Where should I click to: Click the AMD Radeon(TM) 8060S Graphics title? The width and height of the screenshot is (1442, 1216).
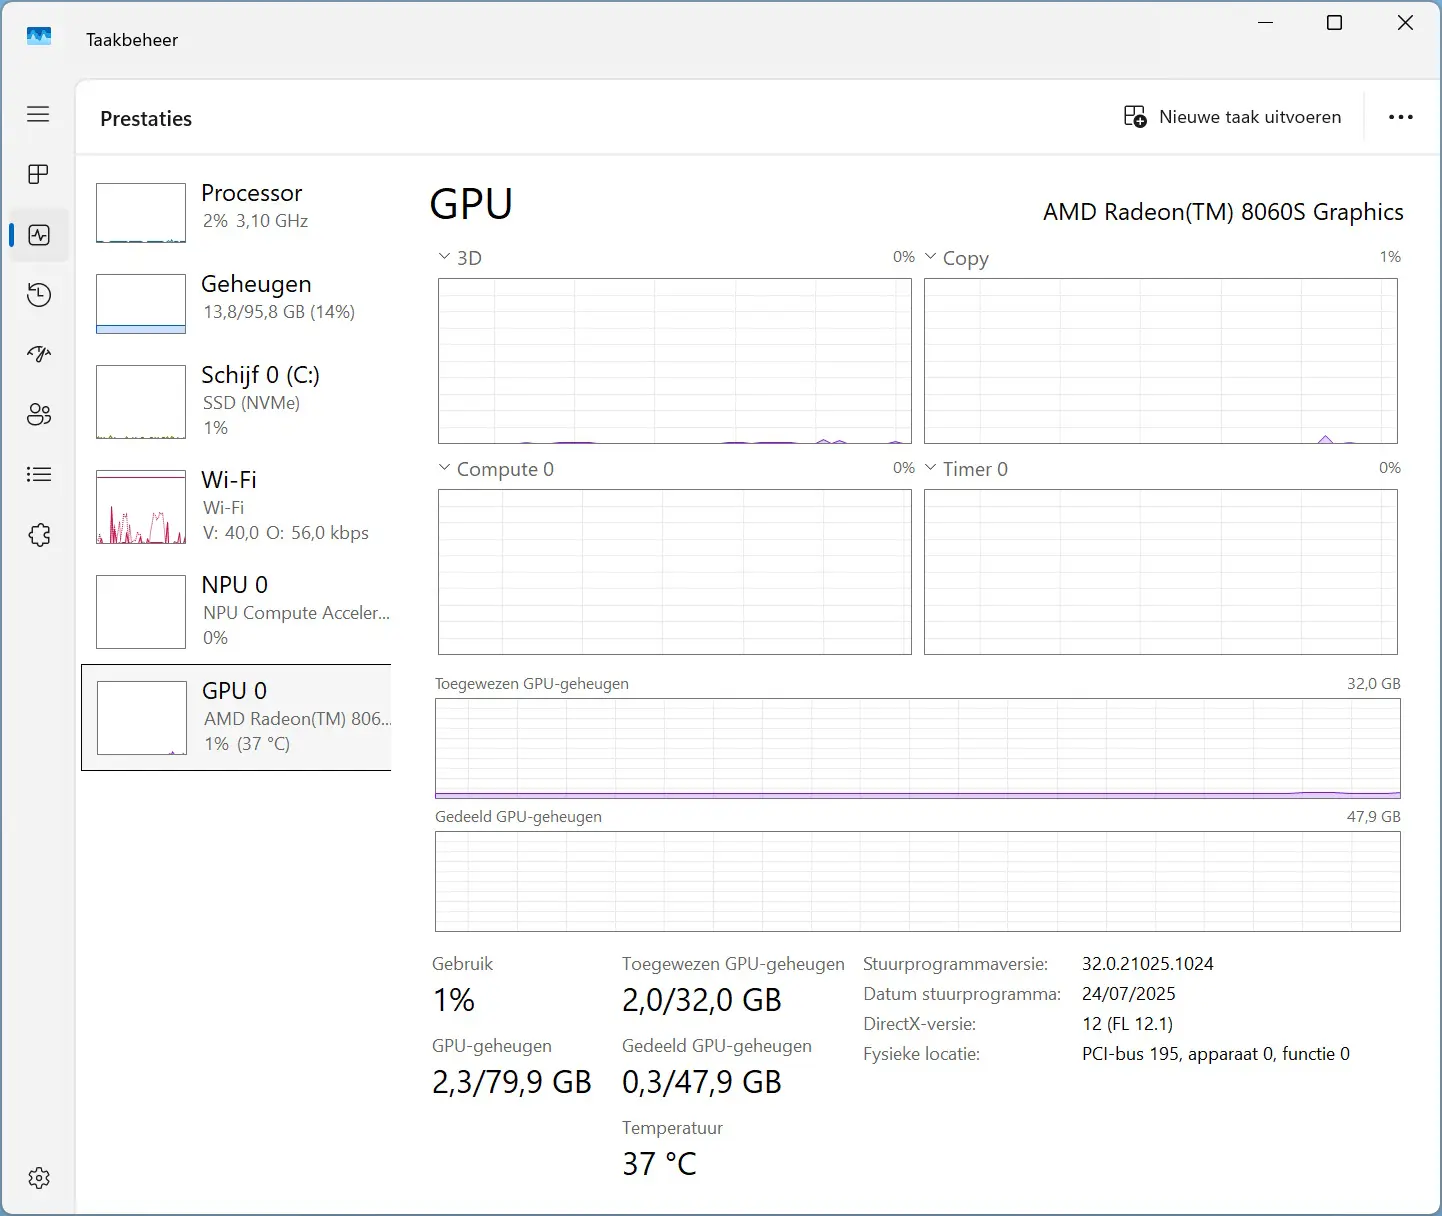coord(1223,212)
